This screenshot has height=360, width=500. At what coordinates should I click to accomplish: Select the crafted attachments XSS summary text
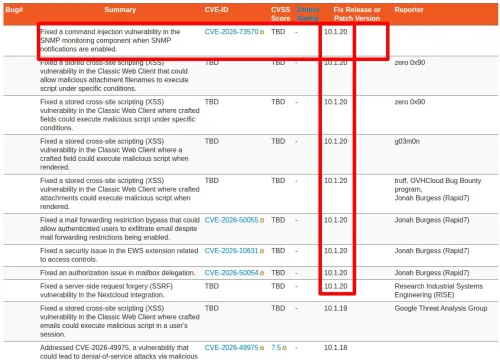[120, 193]
